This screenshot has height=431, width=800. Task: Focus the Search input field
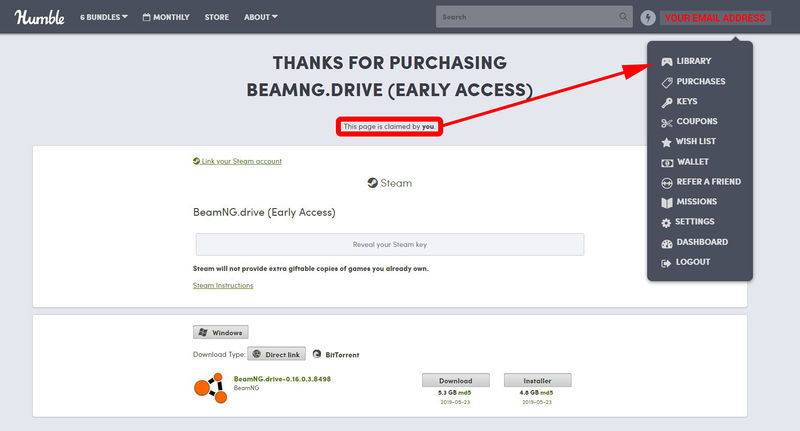528,17
